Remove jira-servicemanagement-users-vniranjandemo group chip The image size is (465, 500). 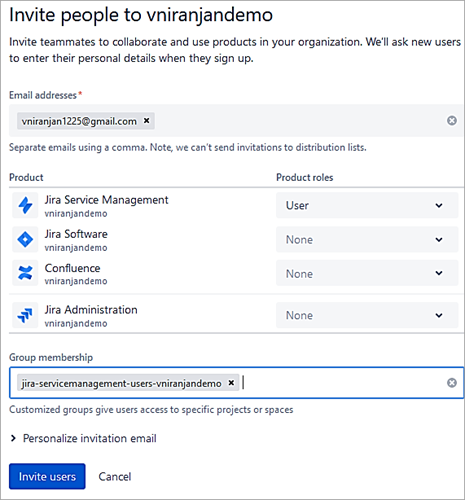pyautogui.click(x=231, y=383)
